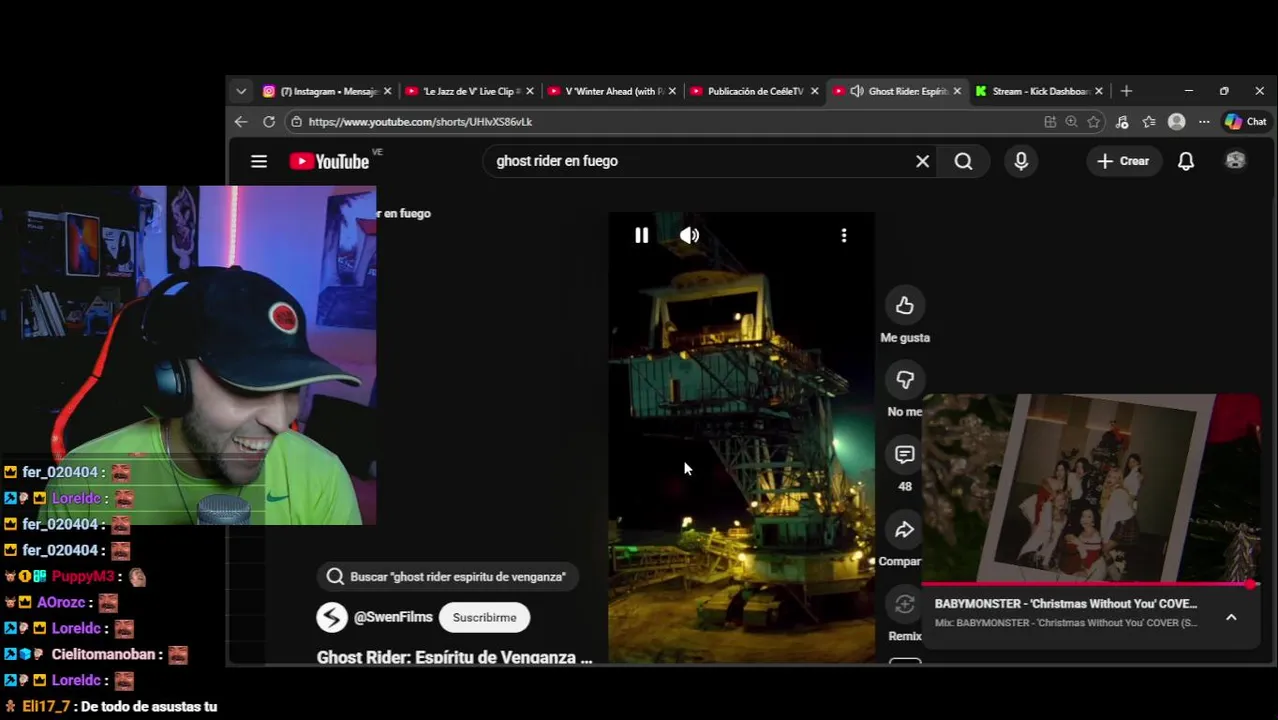The height and width of the screenshot is (720, 1278).
Task: Seek on the miniplayer red progress bar
Action: coord(1090,584)
